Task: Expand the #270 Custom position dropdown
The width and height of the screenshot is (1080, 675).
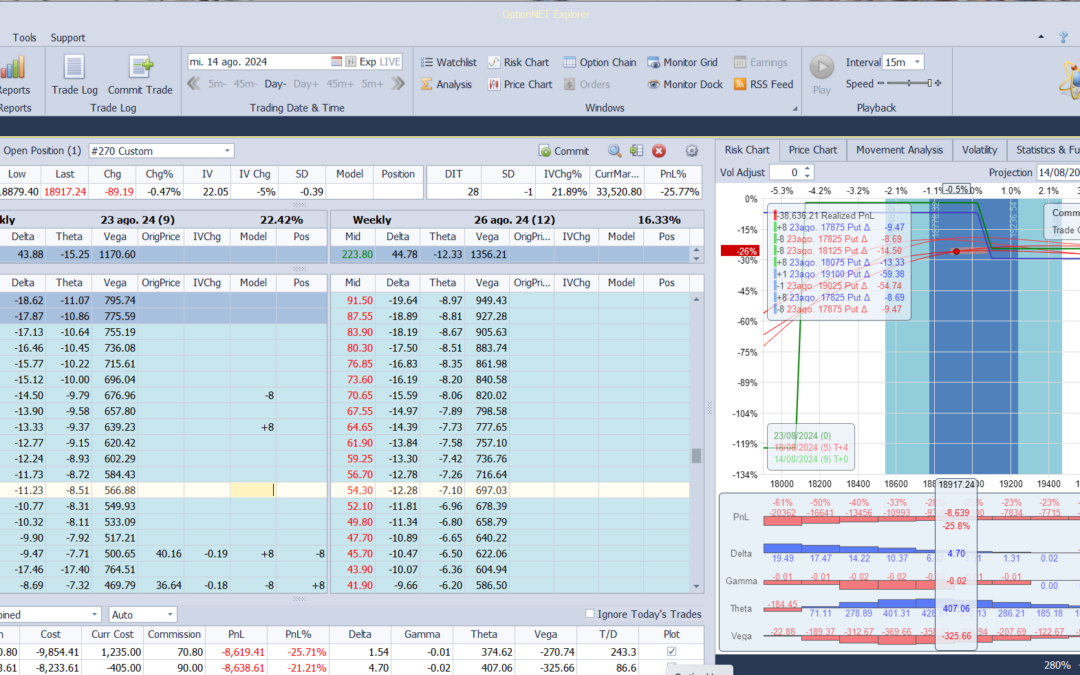Action: point(228,151)
